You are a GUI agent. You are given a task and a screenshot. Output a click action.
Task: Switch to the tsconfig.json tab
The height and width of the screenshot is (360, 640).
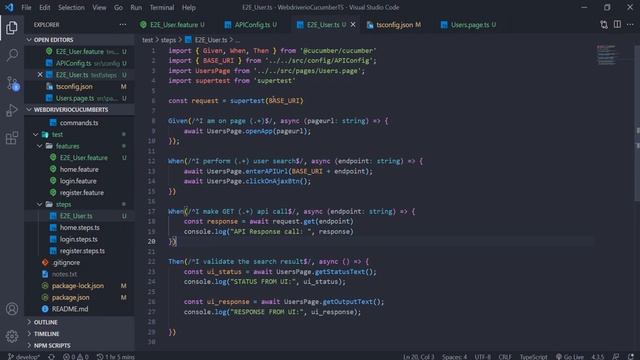pos(395,25)
